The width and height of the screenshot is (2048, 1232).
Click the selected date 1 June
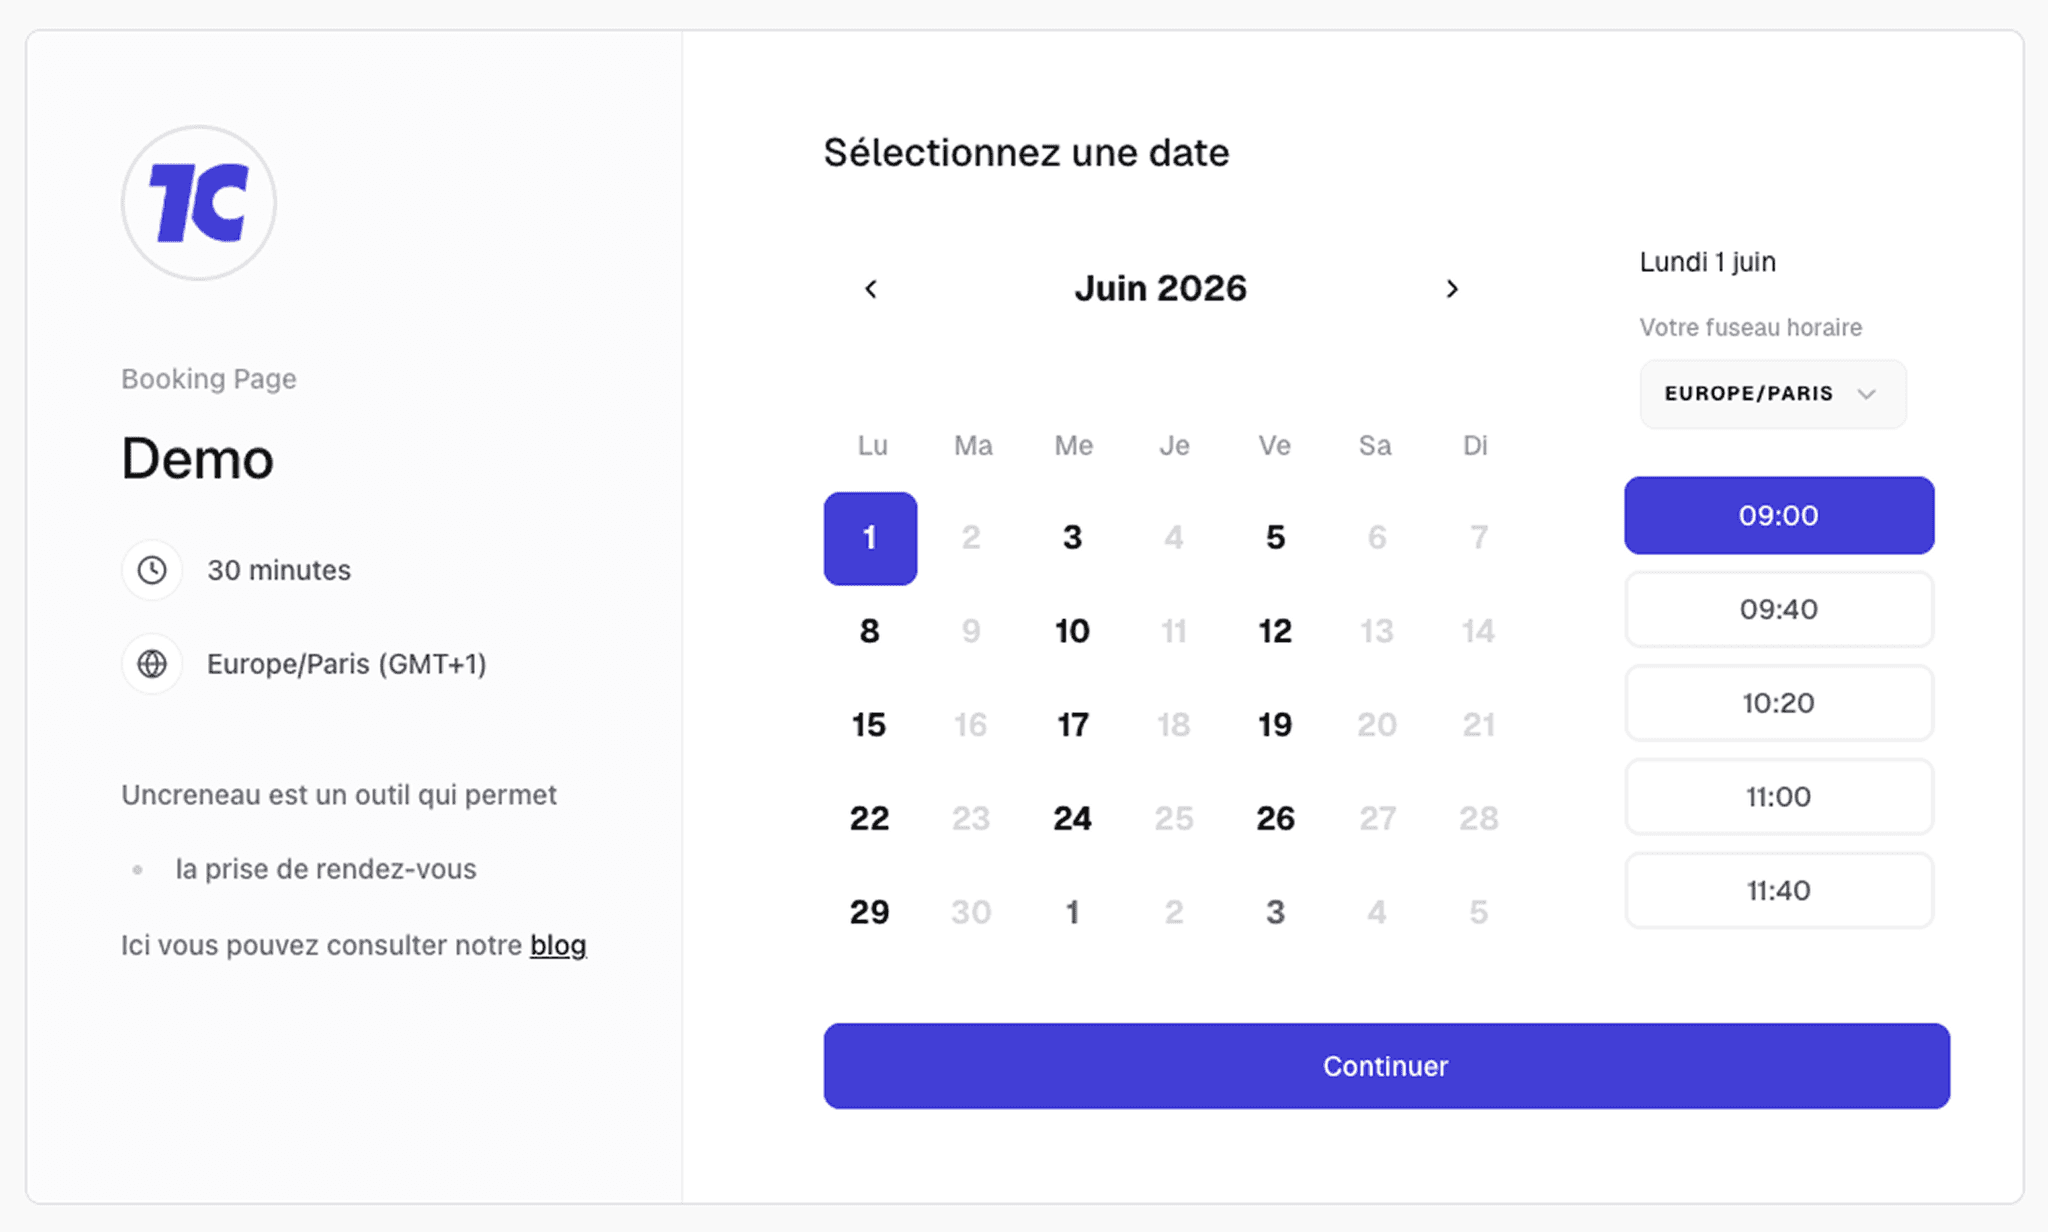click(x=870, y=538)
